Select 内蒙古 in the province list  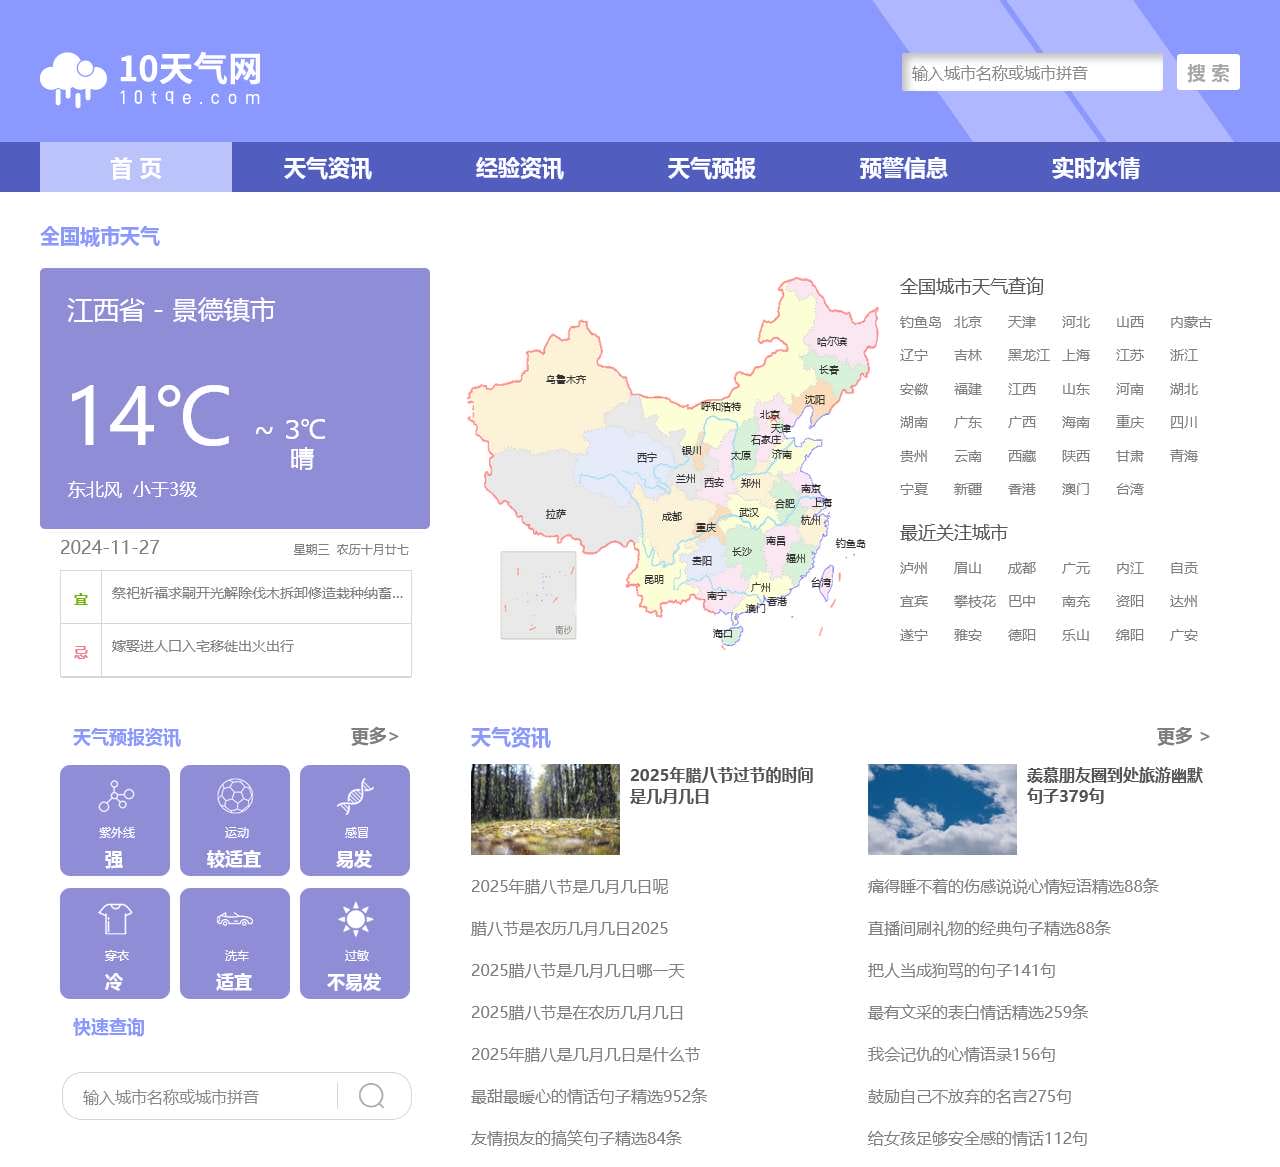tap(1191, 322)
